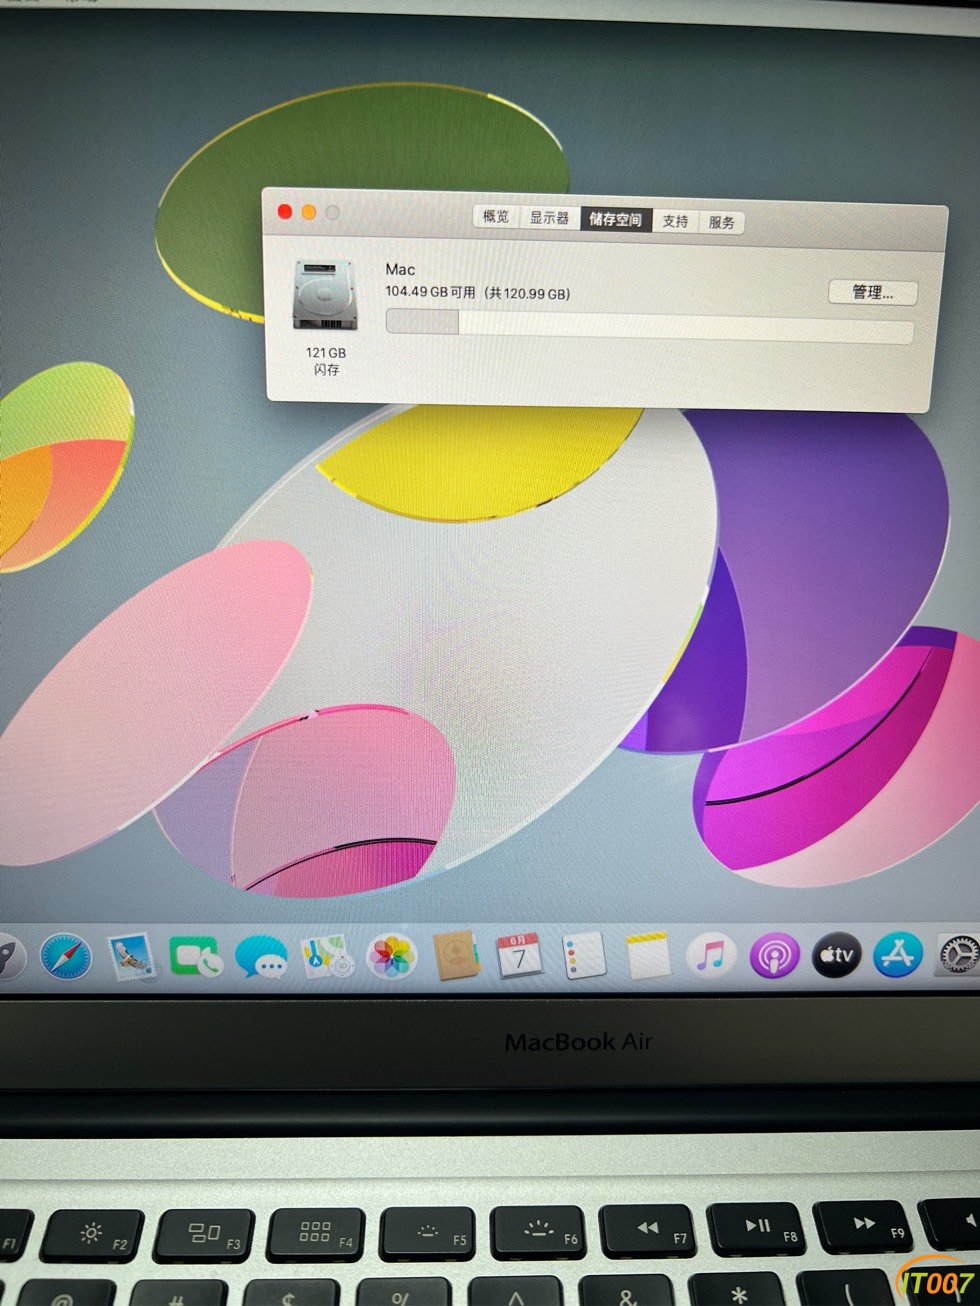This screenshot has width=980, height=1306.
Task: Open Calendar showing 7 in Dock
Action: click(x=519, y=957)
